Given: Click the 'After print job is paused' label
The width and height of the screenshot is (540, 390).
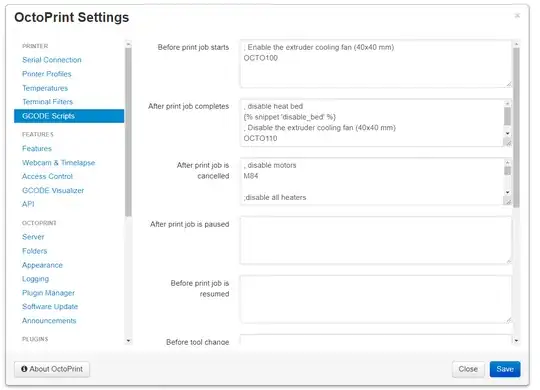Looking at the screenshot, I should pos(189,224).
